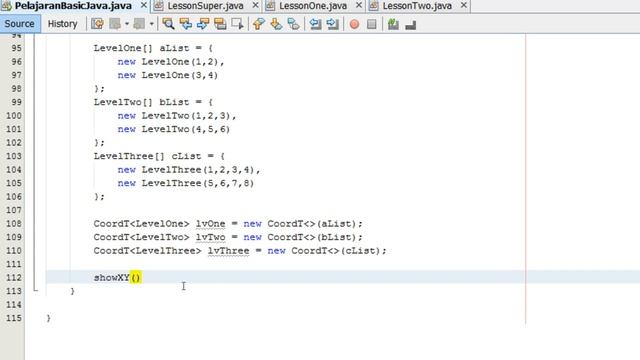Click 'new LevelThree(5,6,7,8)' on line 105

(x=186, y=183)
